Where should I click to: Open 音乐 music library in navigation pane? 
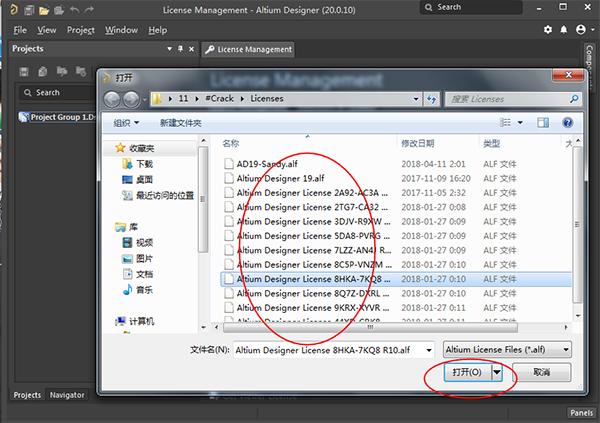click(x=144, y=290)
